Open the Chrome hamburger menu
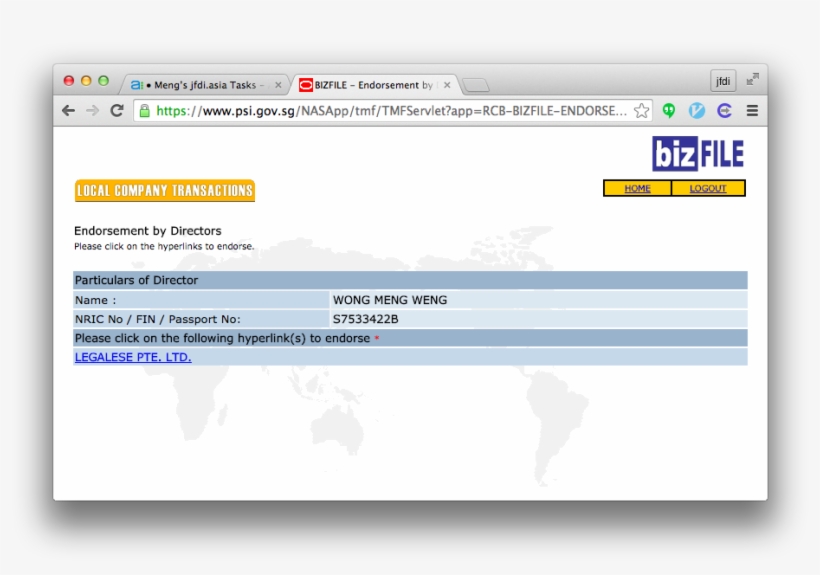The width and height of the screenshot is (820, 575). click(752, 111)
